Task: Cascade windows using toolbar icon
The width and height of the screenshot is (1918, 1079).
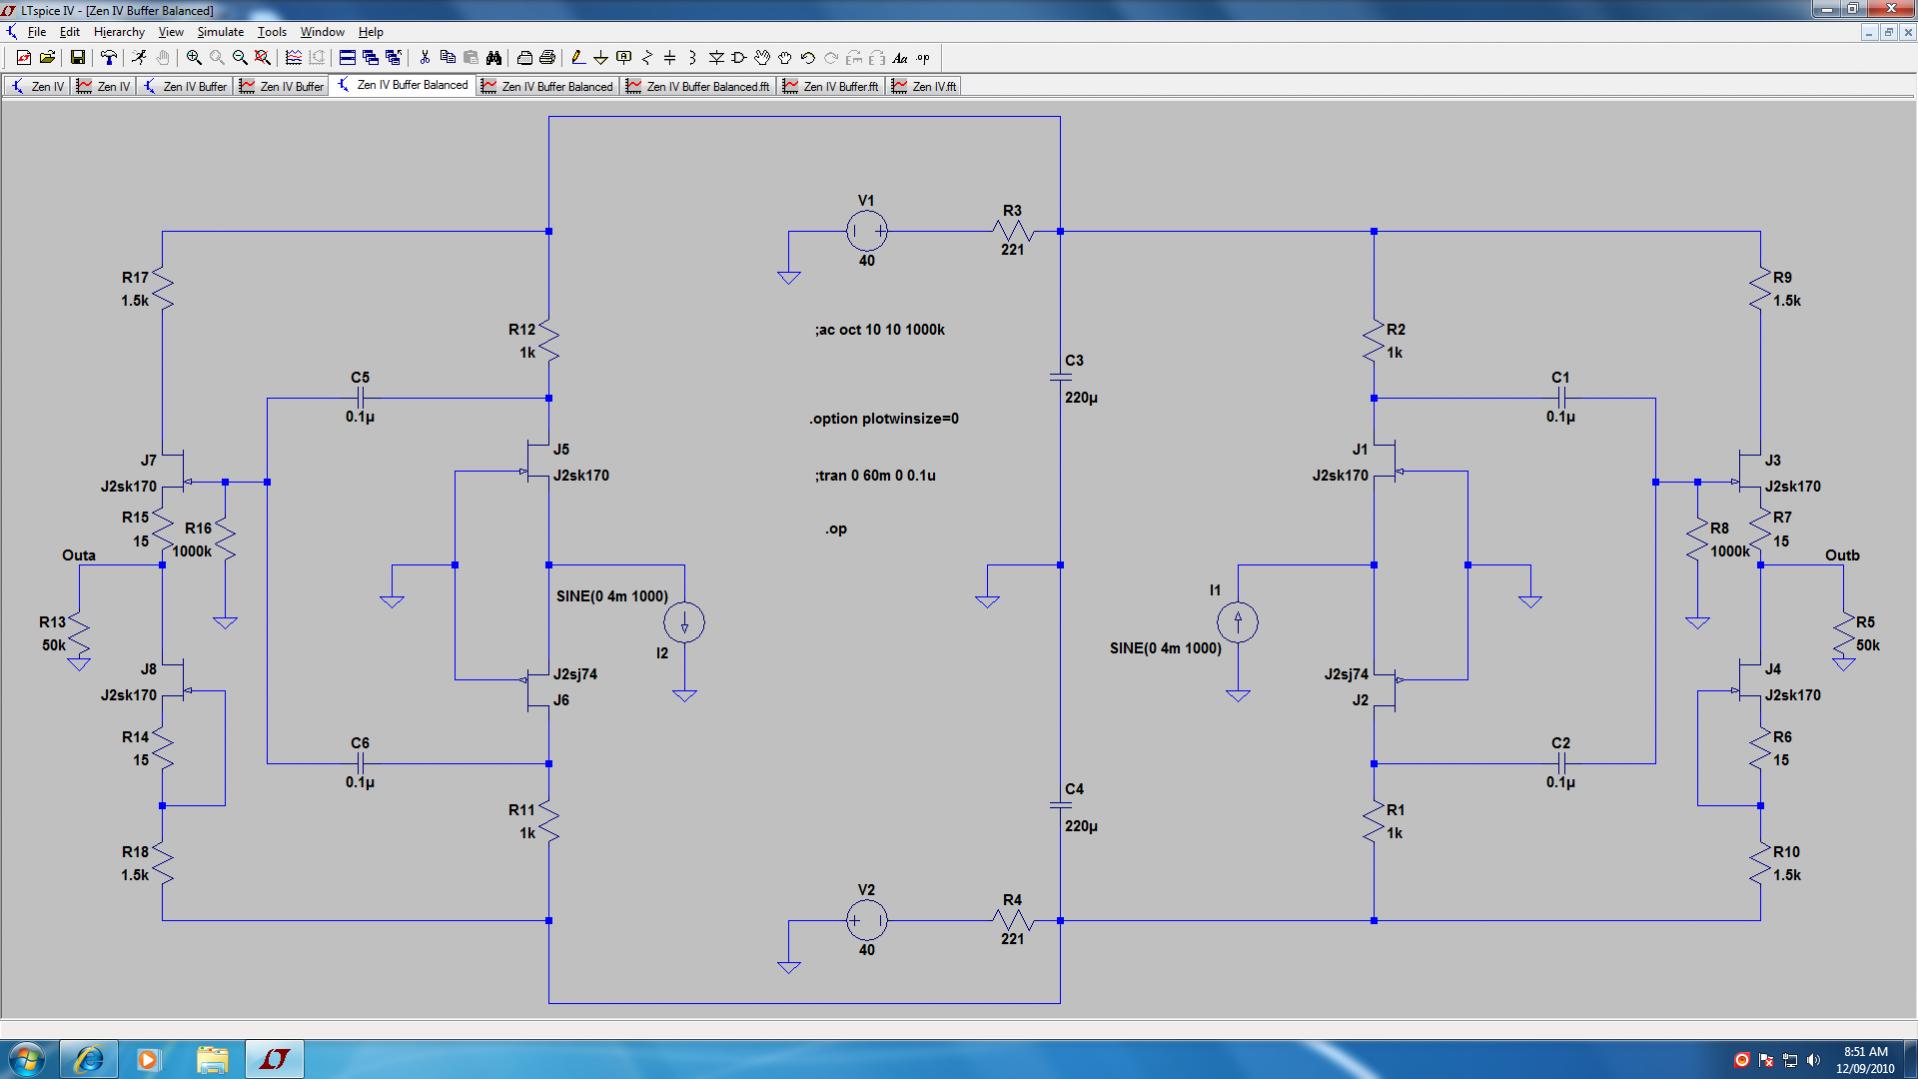Action: coord(370,58)
